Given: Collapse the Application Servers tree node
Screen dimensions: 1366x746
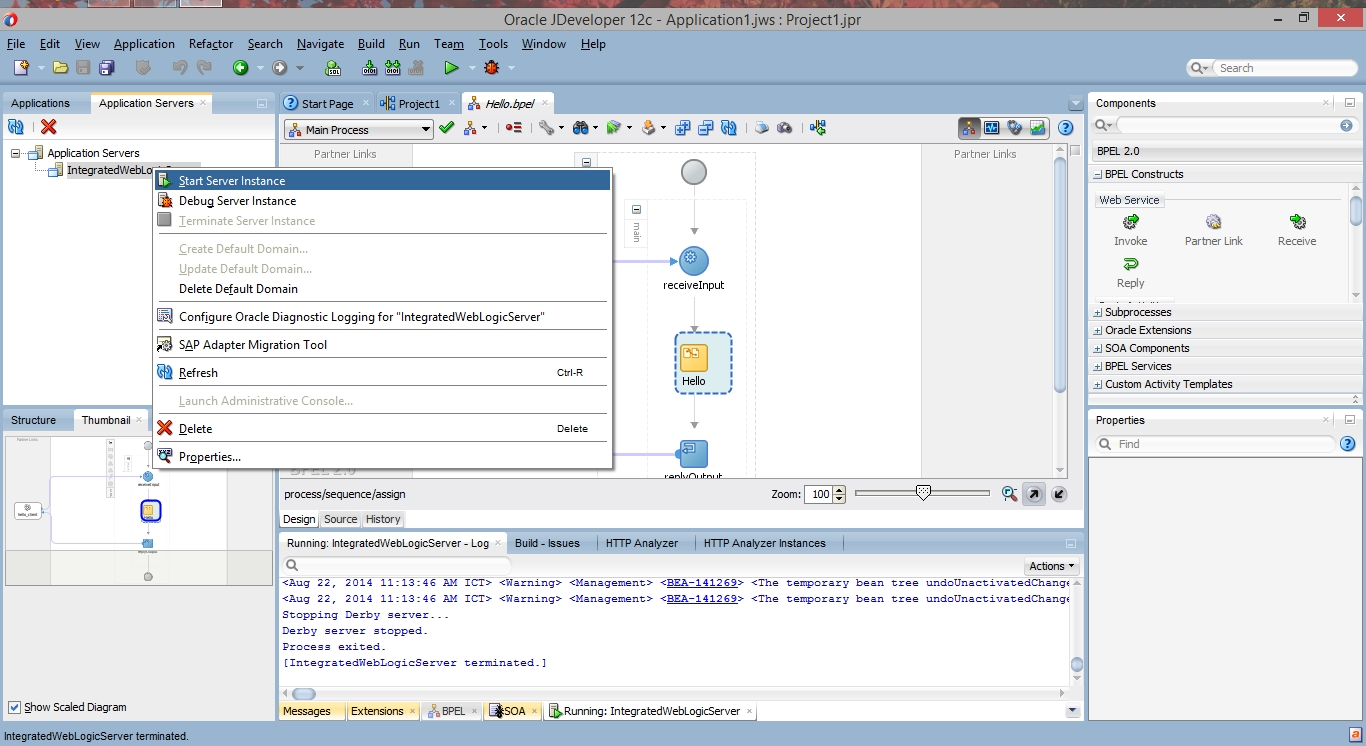Looking at the screenshot, I should (16, 153).
